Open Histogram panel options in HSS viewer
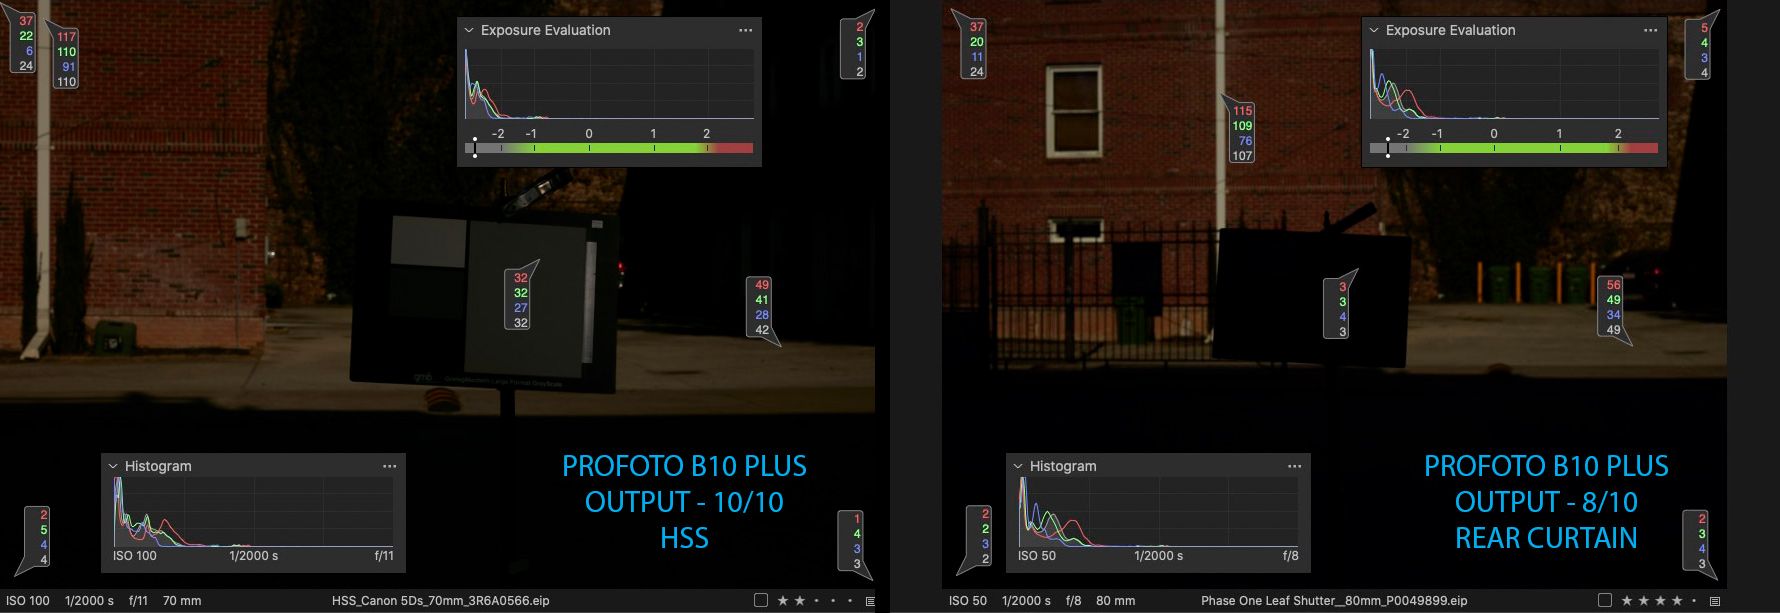 pyautogui.click(x=389, y=467)
